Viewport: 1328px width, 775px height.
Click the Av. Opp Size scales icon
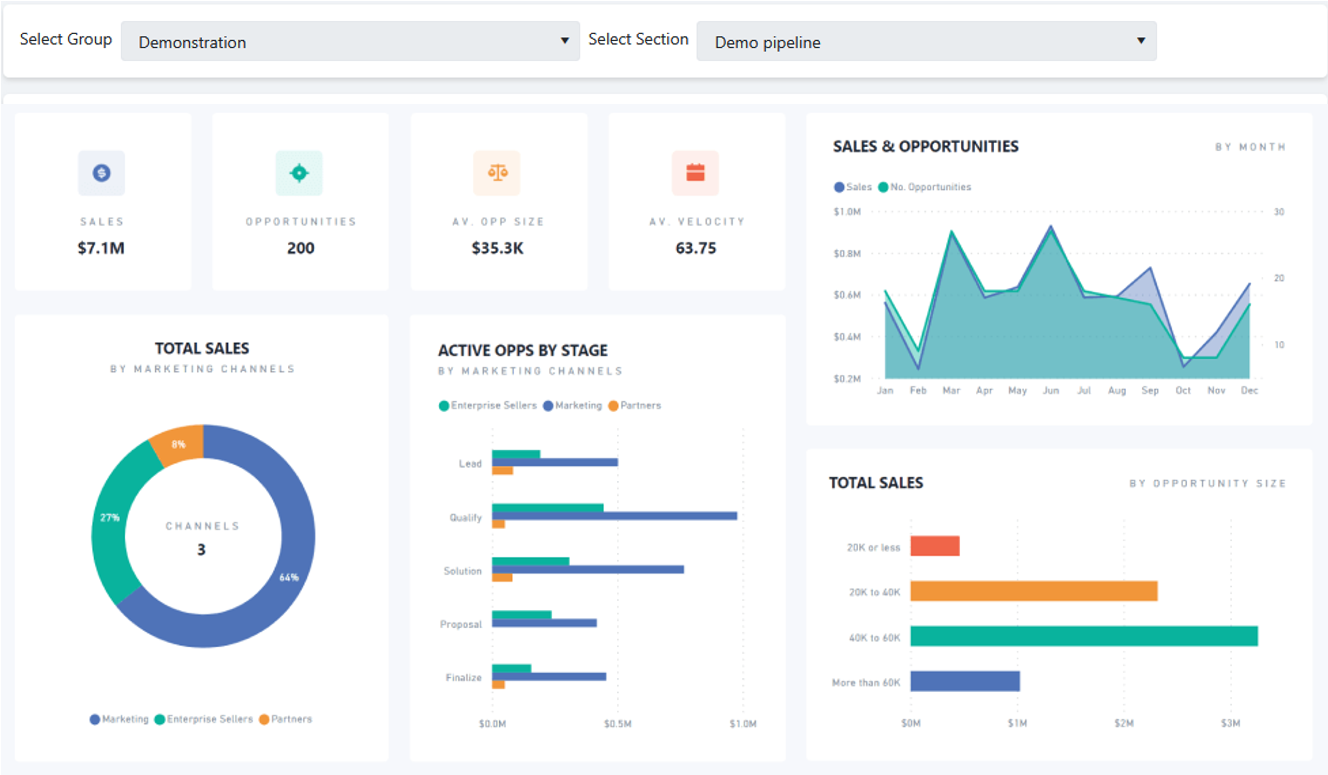pyautogui.click(x=497, y=173)
